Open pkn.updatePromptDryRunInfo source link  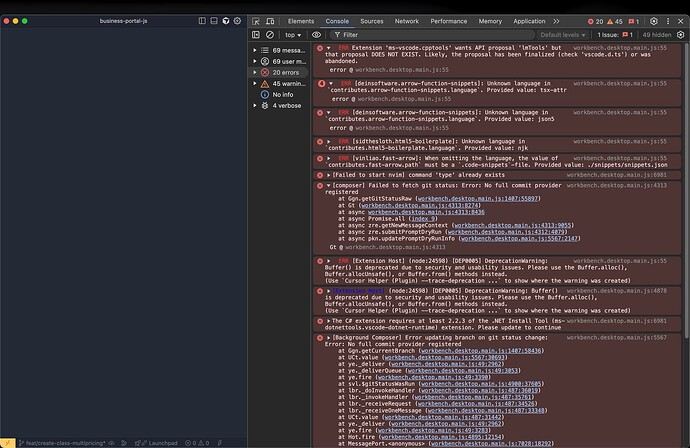[519, 238]
